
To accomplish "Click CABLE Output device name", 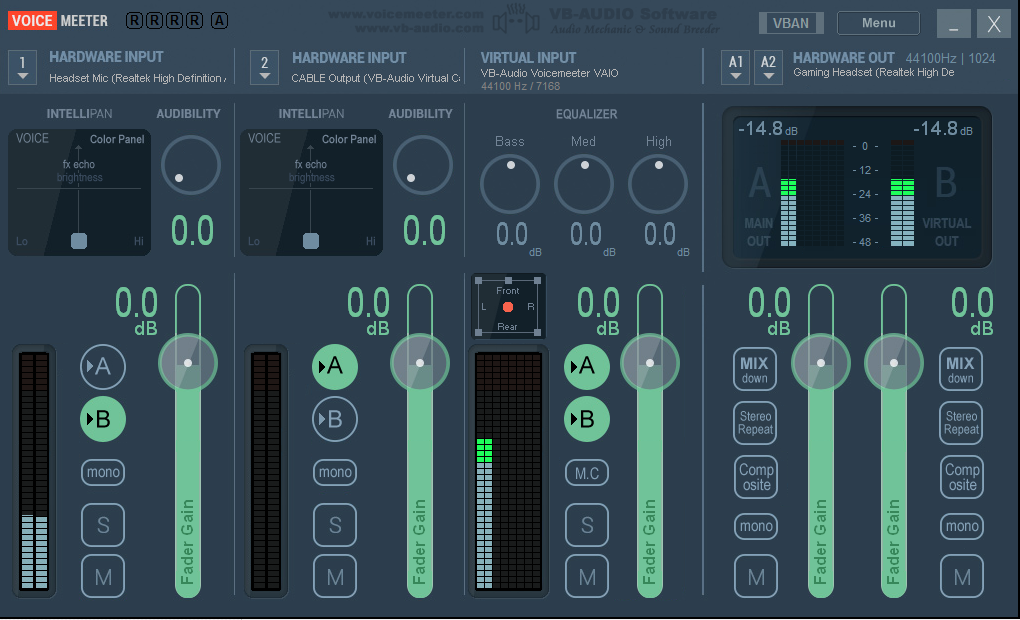I will click(375, 78).
